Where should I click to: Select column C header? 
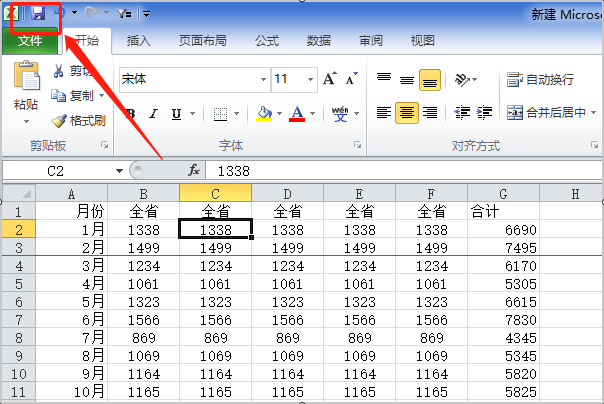pyautogui.click(x=215, y=193)
